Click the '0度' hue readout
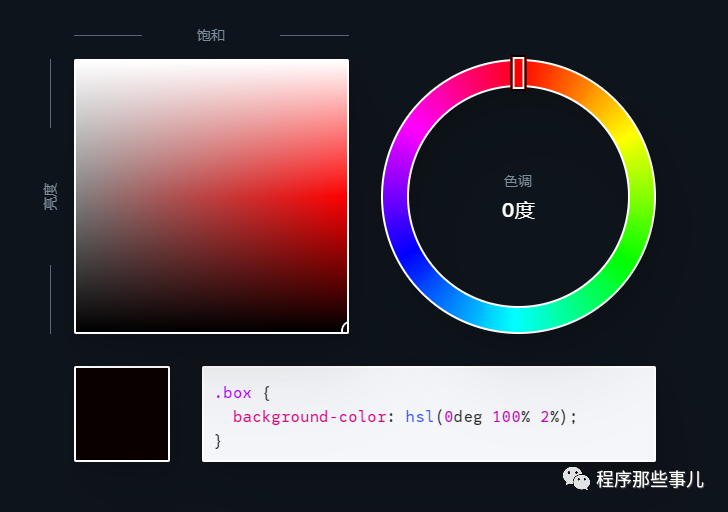Image resolution: width=728 pixels, height=512 pixels. click(x=518, y=211)
